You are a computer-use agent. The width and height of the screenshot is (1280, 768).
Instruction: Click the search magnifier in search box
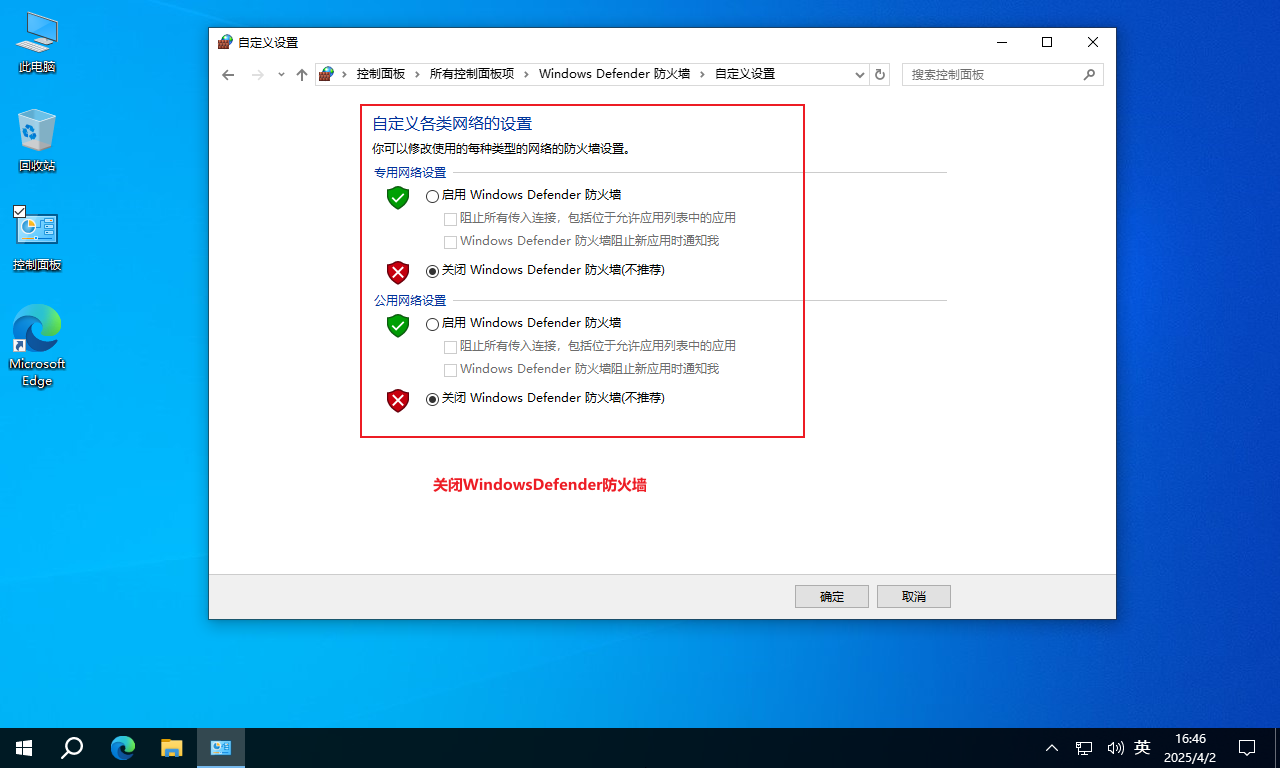[1090, 74]
